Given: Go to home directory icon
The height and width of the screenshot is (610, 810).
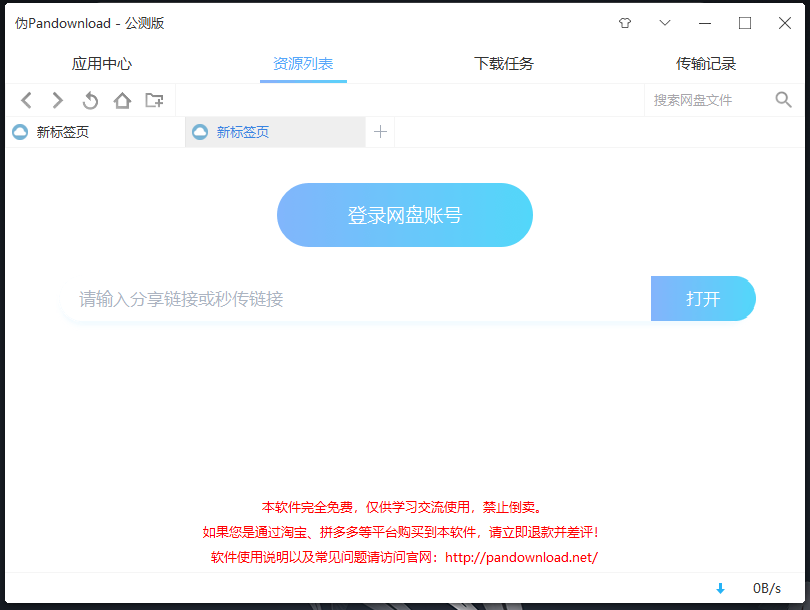Looking at the screenshot, I should [x=122, y=100].
